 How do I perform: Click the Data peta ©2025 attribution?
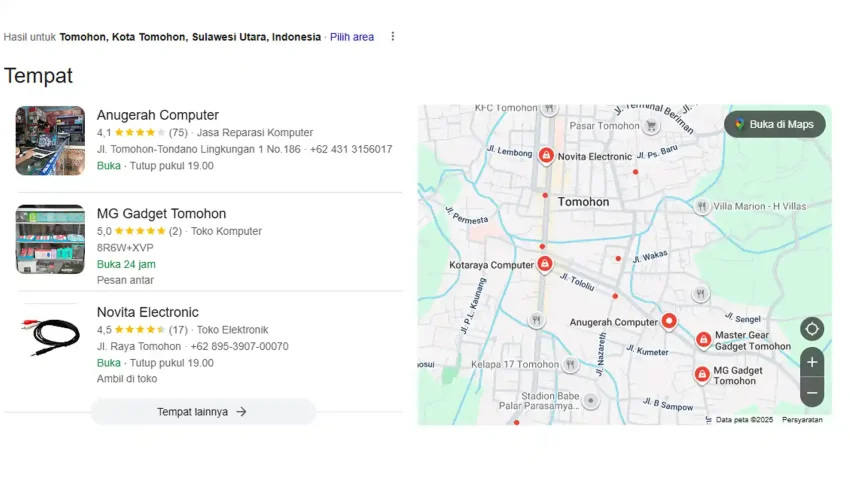click(744, 419)
